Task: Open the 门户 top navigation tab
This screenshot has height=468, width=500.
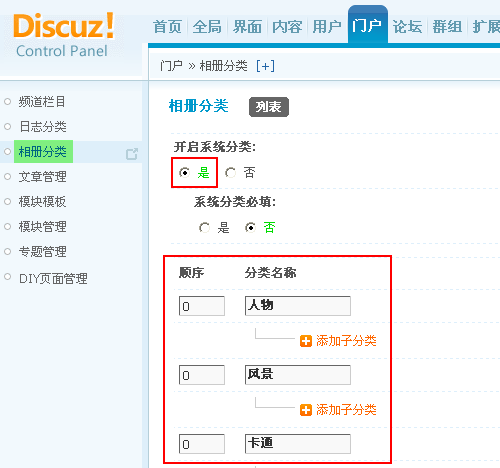Action: [x=367, y=26]
